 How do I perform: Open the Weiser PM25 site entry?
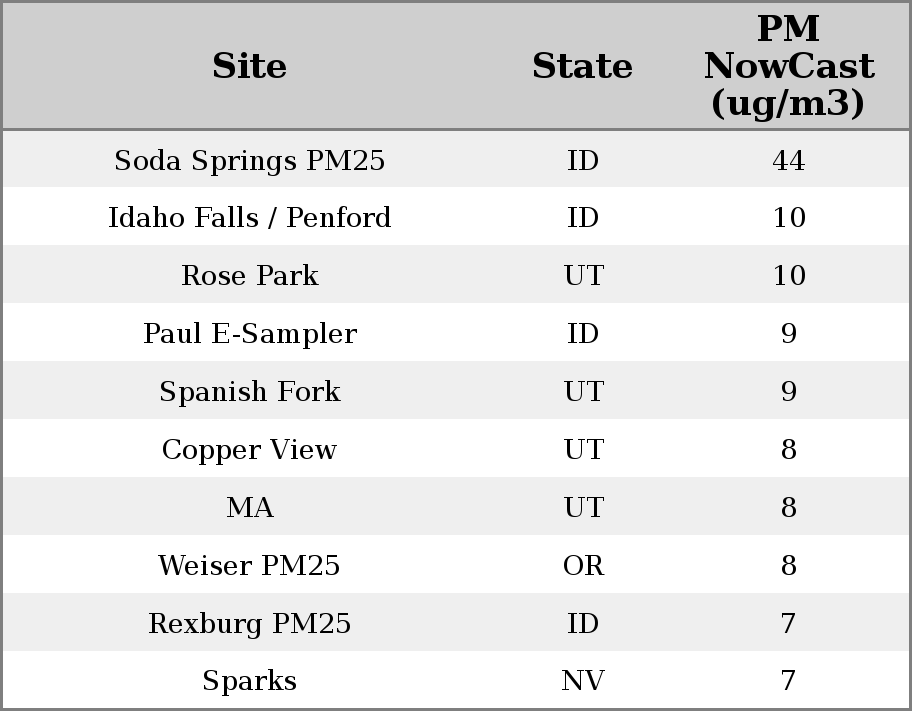[250, 566]
